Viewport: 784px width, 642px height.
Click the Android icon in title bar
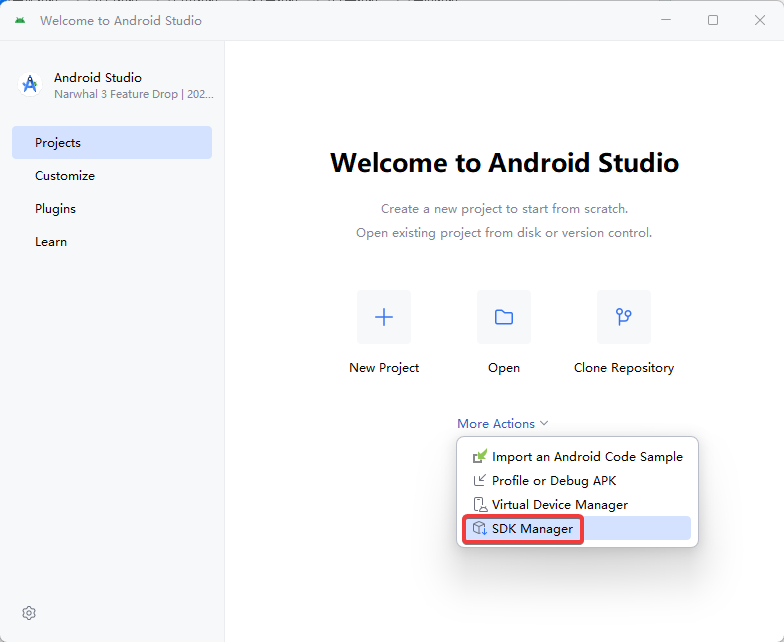coord(20,20)
